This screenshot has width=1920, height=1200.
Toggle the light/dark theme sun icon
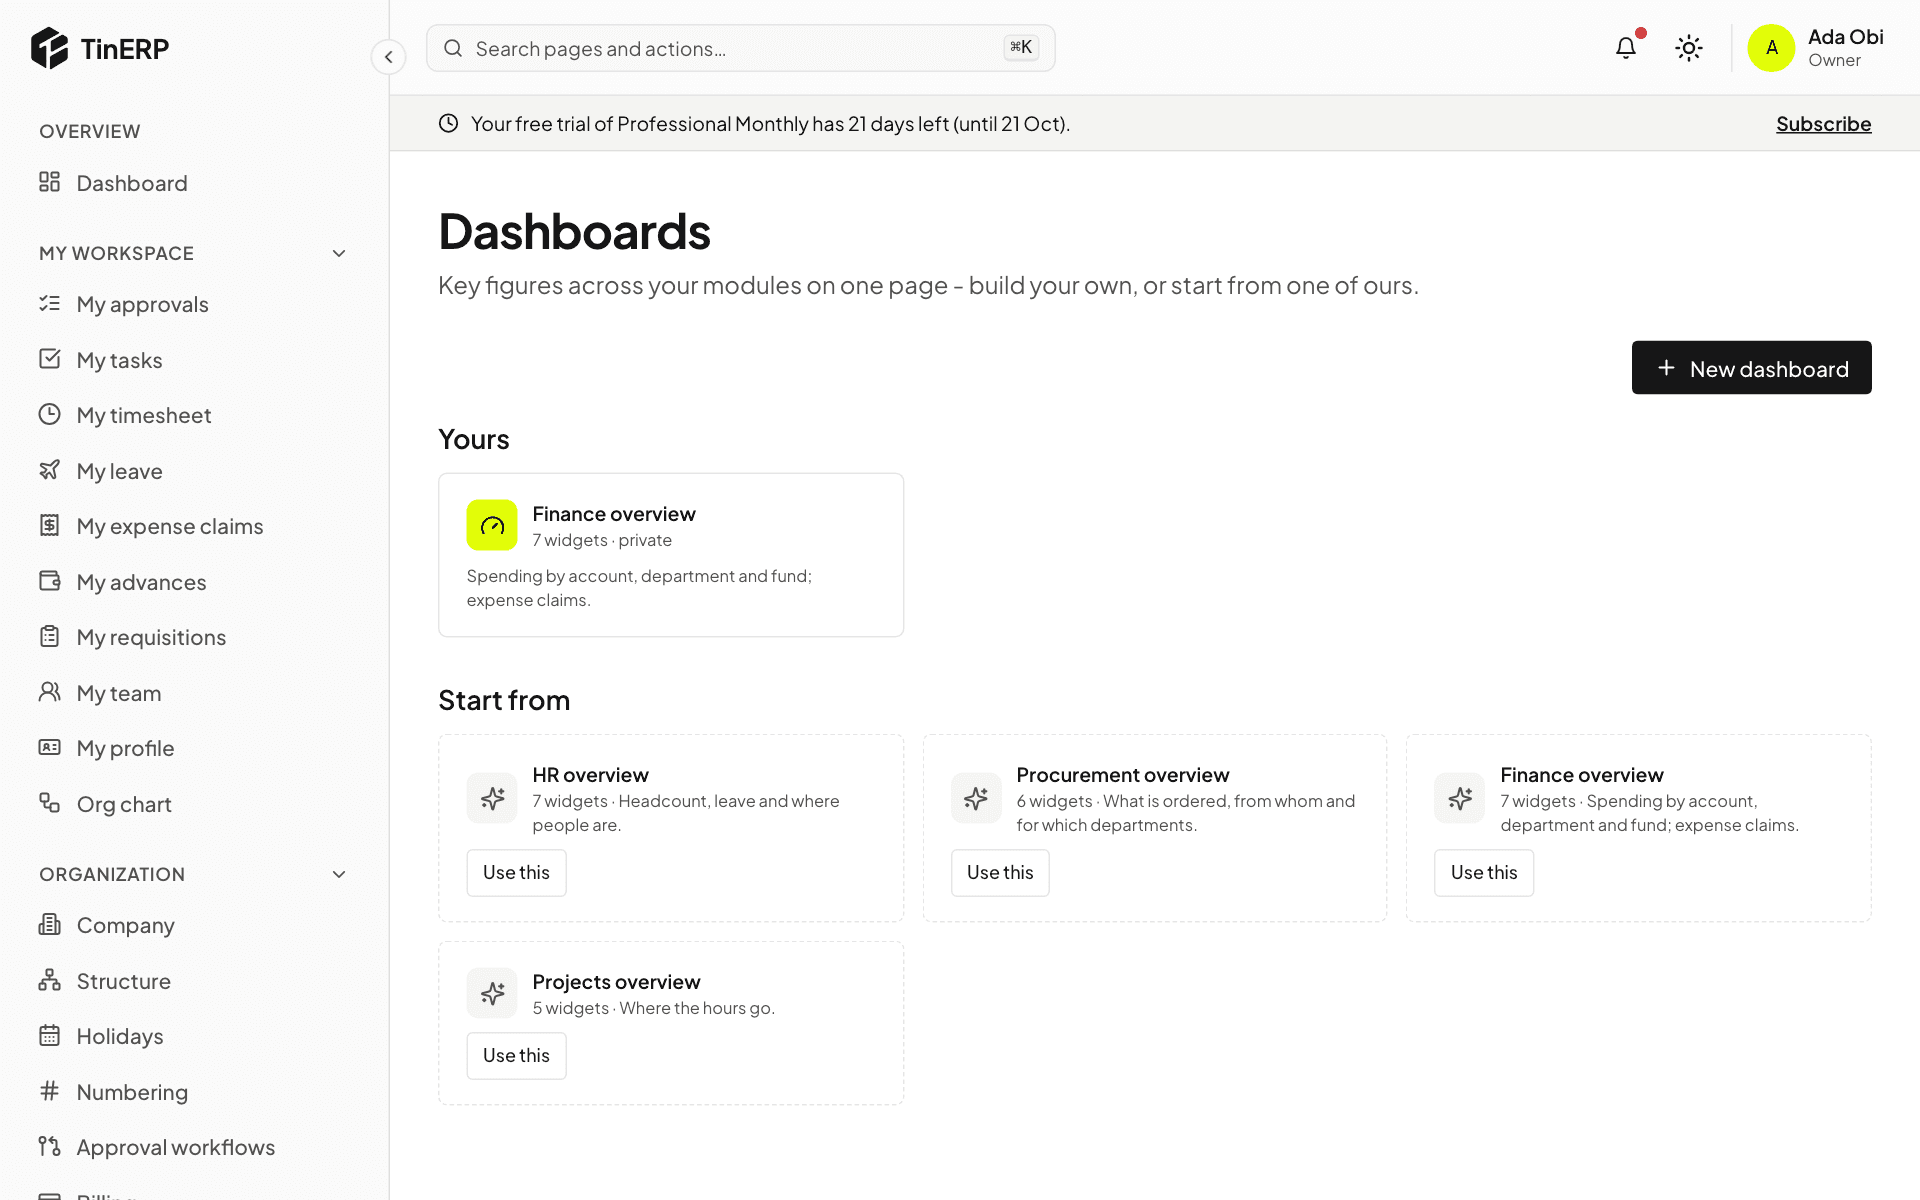(x=1689, y=48)
